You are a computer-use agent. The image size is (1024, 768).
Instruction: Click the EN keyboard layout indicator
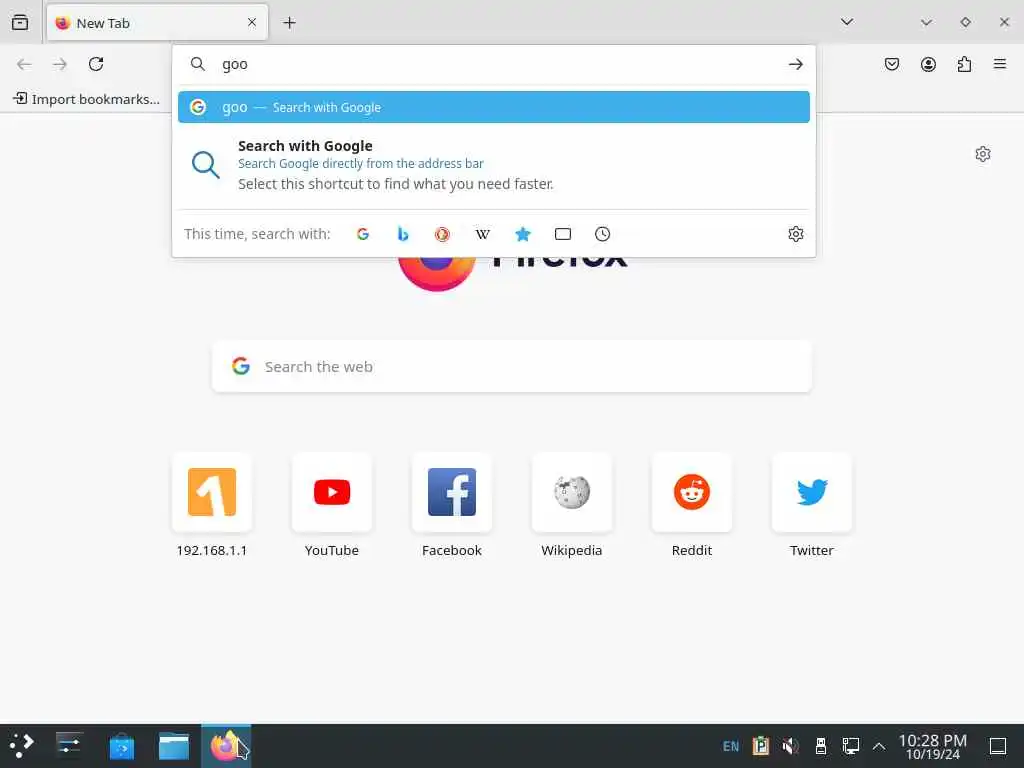point(731,746)
